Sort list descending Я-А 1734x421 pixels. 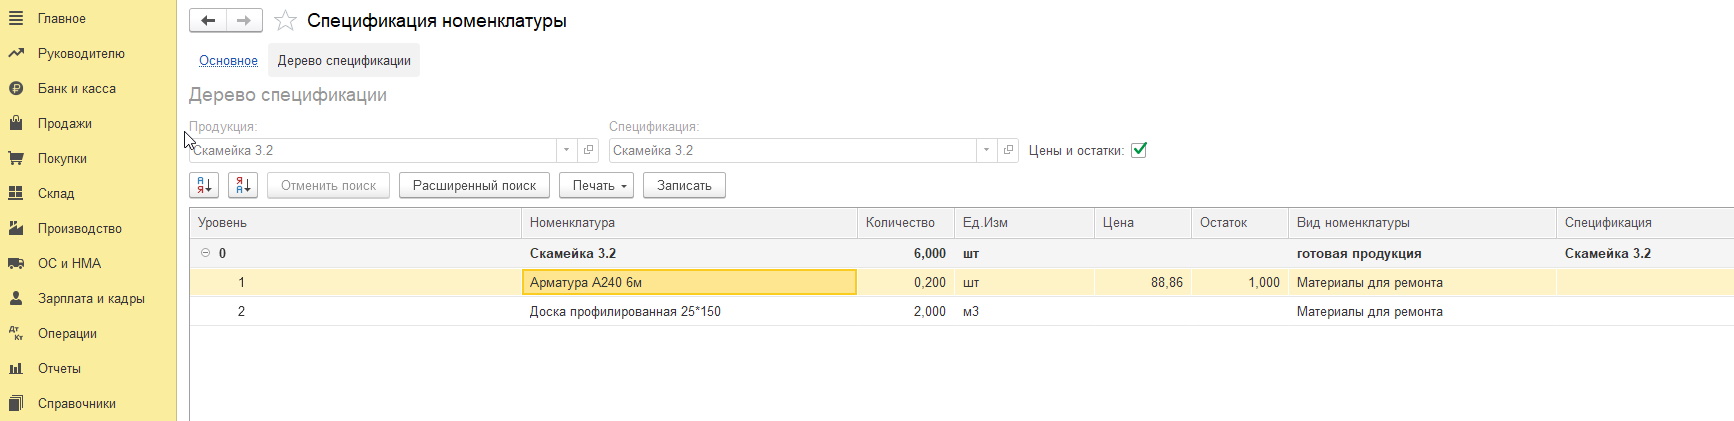(x=243, y=185)
